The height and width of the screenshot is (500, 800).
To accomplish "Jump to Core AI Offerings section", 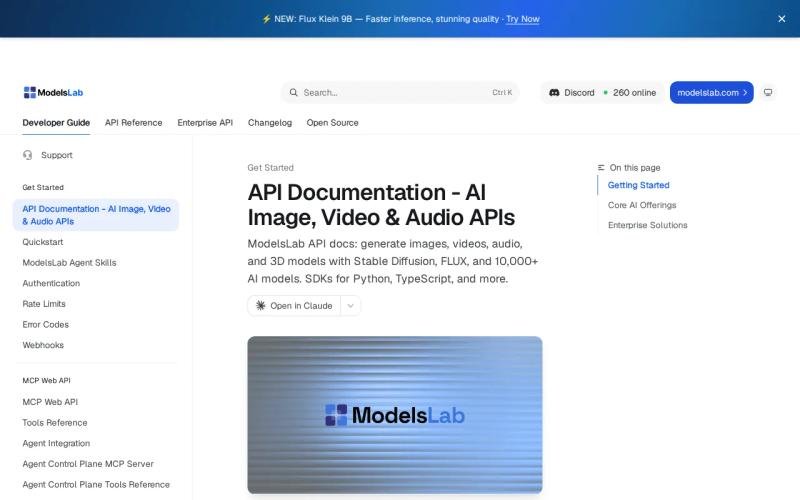I will pos(642,205).
